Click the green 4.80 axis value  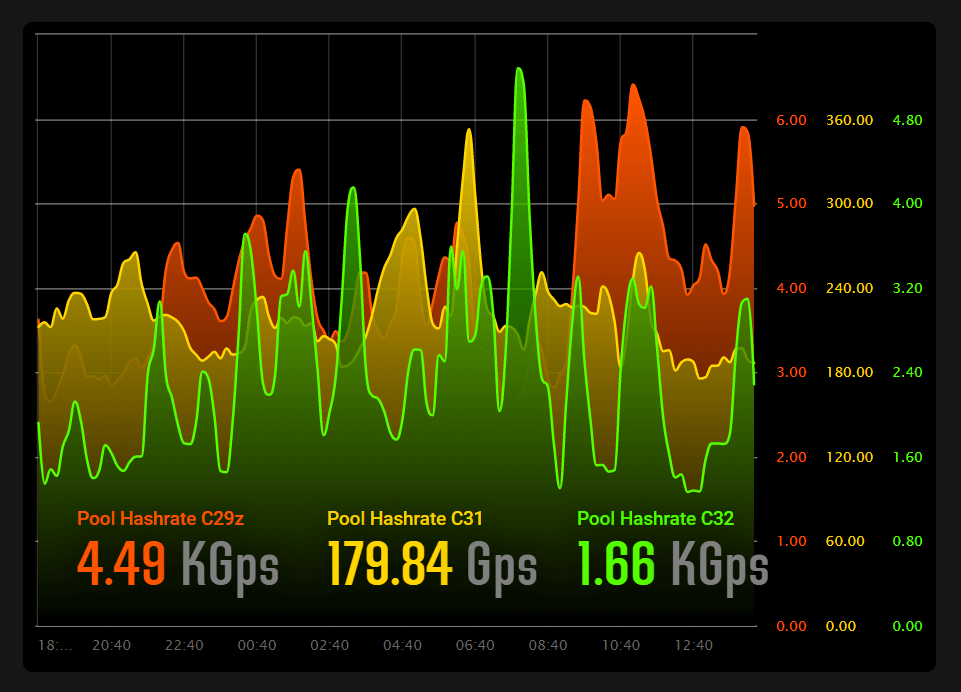coord(906,119)
